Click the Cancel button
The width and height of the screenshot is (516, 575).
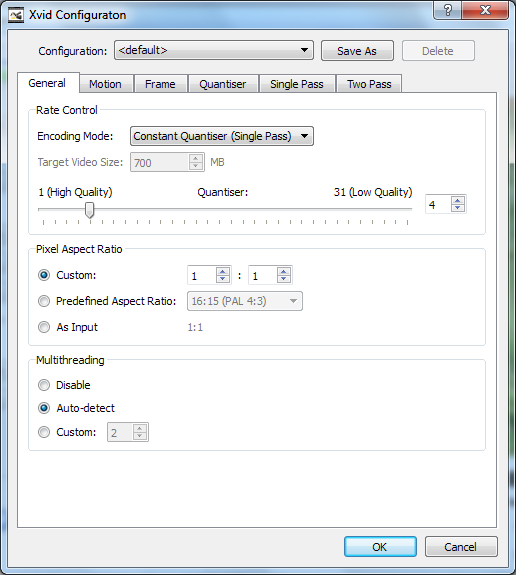(x=461, y=547)
